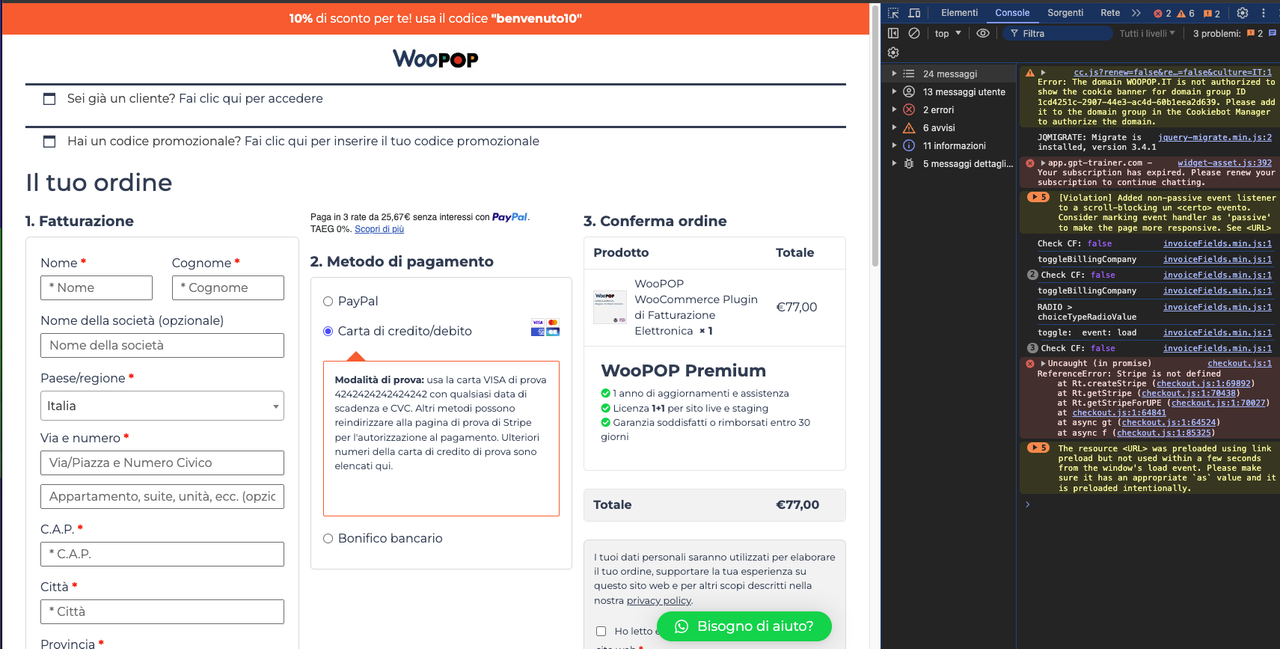Click the Cognome input field

(x=228, y=288)
